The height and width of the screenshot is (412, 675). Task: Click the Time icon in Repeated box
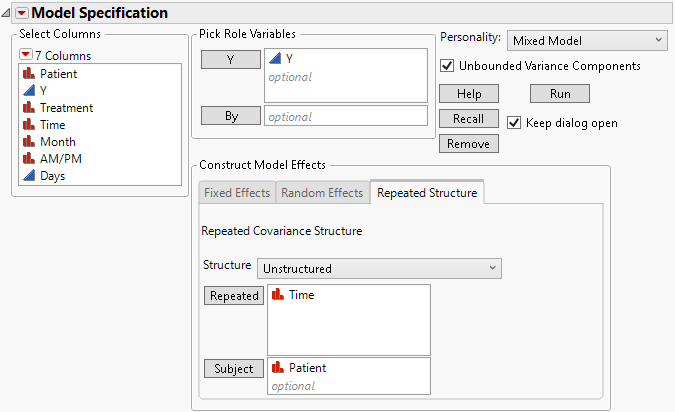click(278, 296)
